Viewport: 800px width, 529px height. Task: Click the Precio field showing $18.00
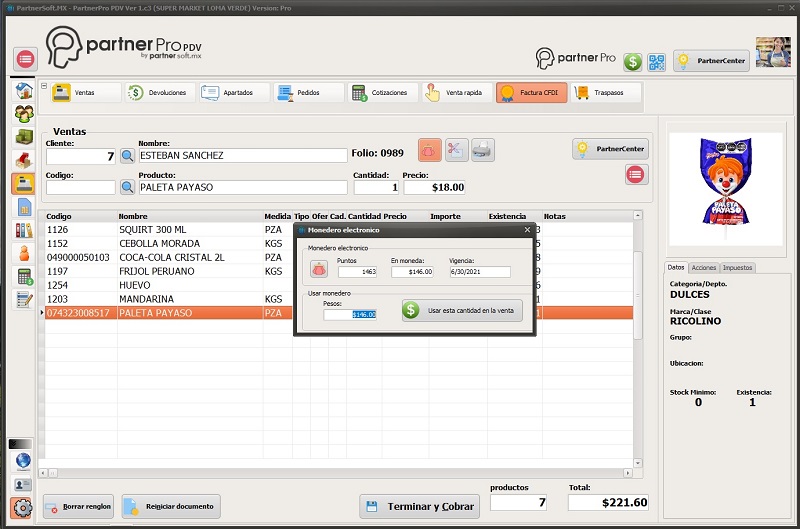coord(435,187)
